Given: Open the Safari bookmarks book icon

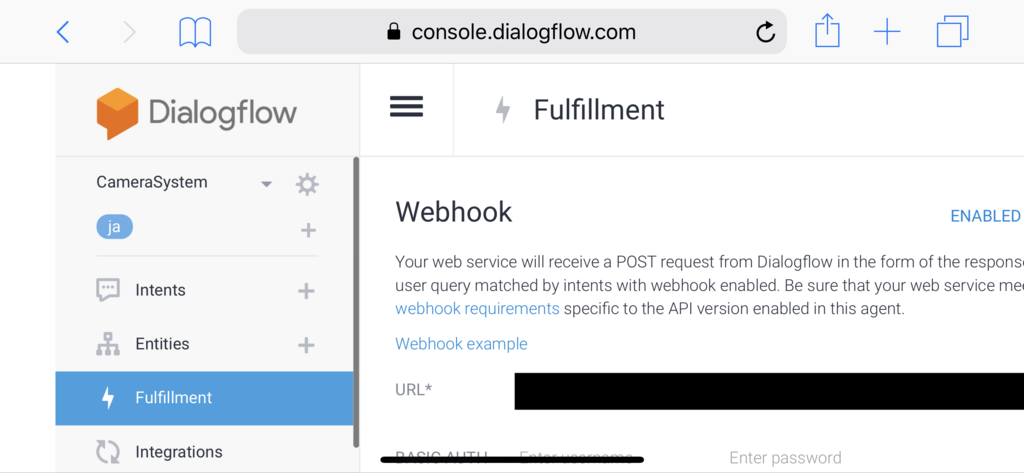Looking at the screenshot, I should [195, 32].
